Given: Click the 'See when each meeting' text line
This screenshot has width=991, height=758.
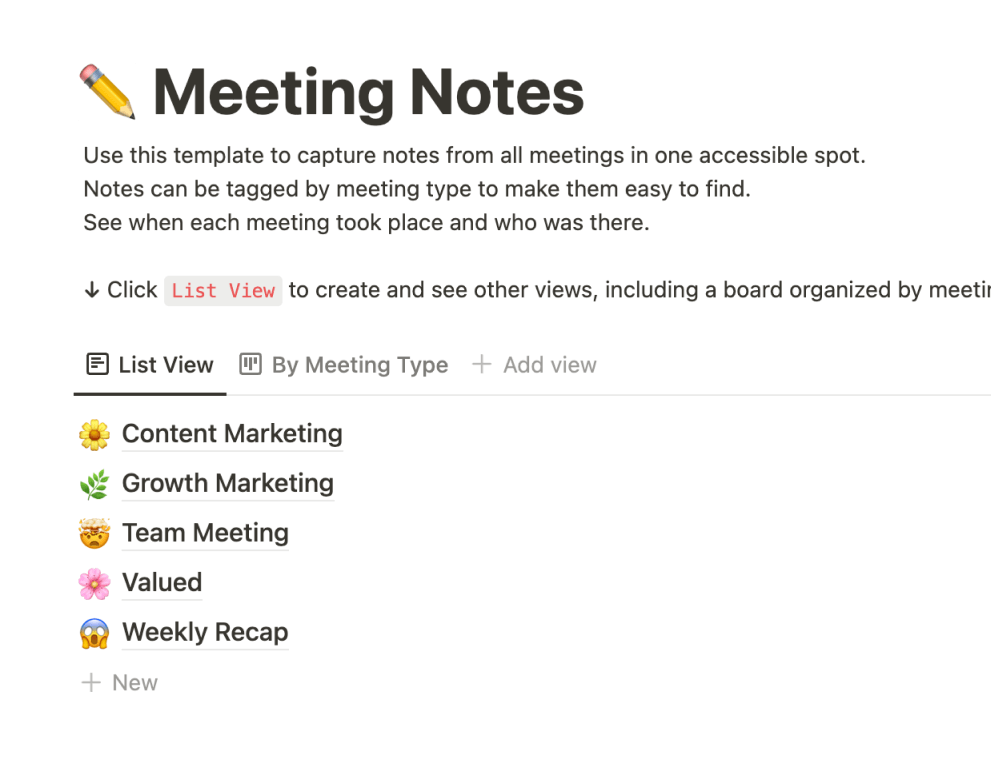Looking at the screenshot, I should tap(366, 222).
